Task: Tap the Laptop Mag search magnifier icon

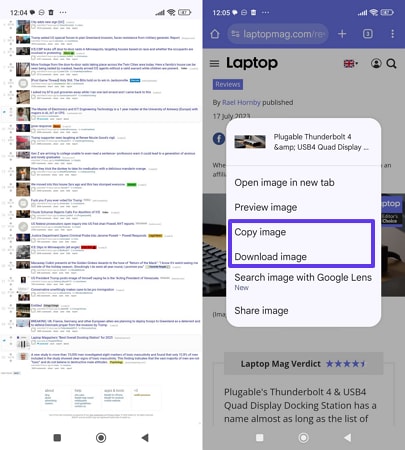Action: (392, 63)
